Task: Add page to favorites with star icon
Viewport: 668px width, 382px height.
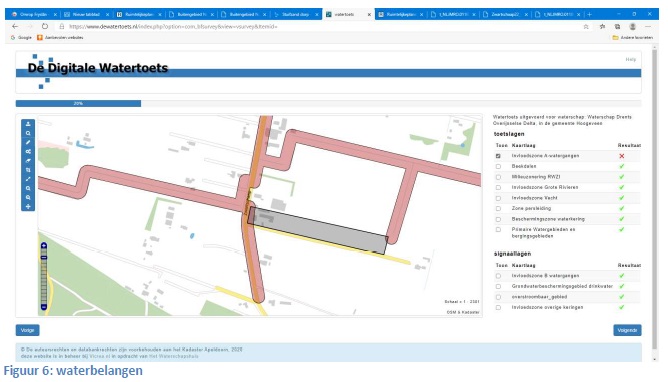Action: tap(586, 26)
